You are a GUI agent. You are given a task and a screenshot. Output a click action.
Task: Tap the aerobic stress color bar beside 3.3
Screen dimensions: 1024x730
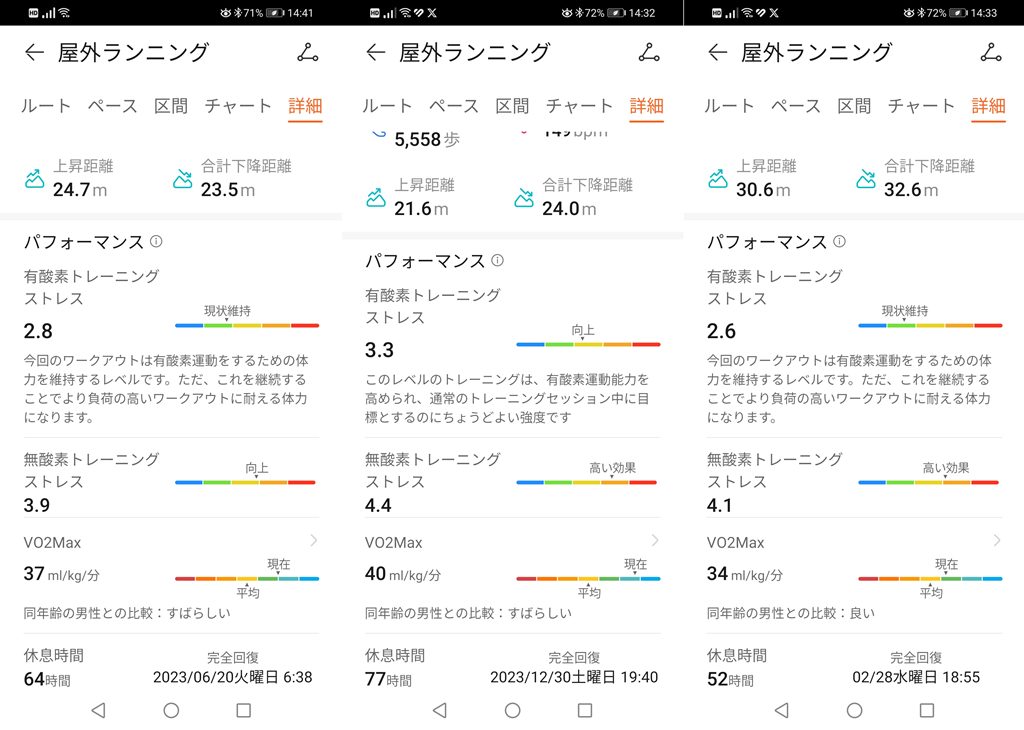point(588,344)
